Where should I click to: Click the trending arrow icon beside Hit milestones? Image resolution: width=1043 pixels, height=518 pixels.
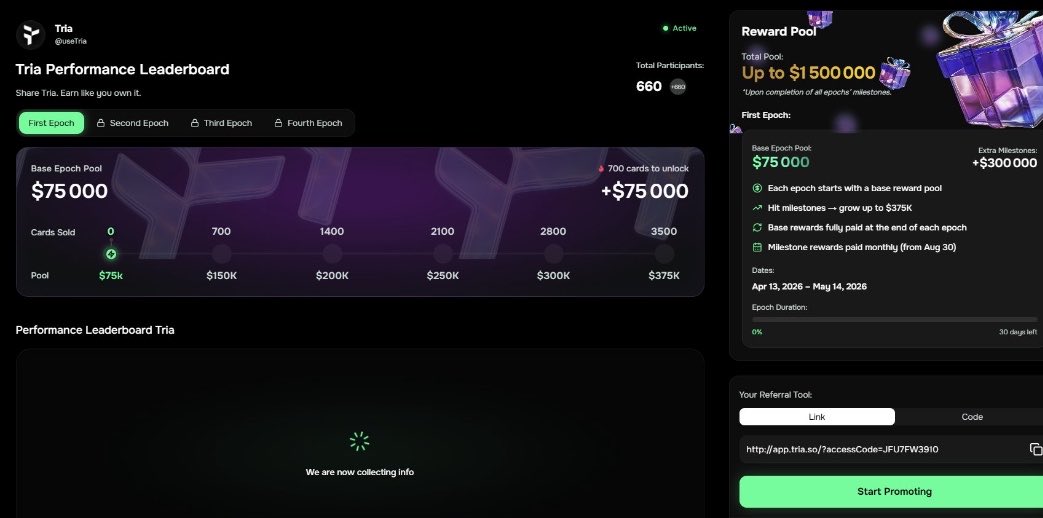pos(758,208)
